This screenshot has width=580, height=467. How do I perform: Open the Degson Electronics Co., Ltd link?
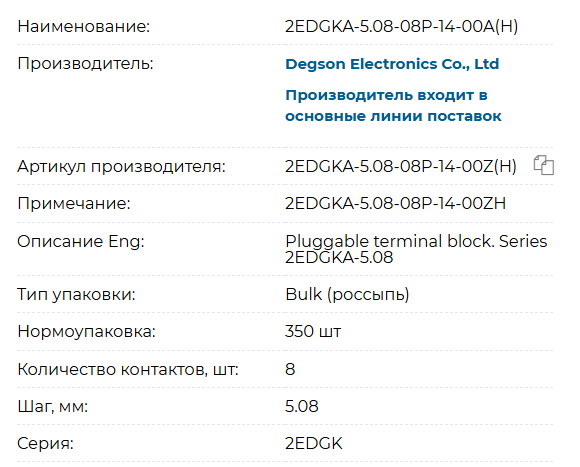[392, 64]
